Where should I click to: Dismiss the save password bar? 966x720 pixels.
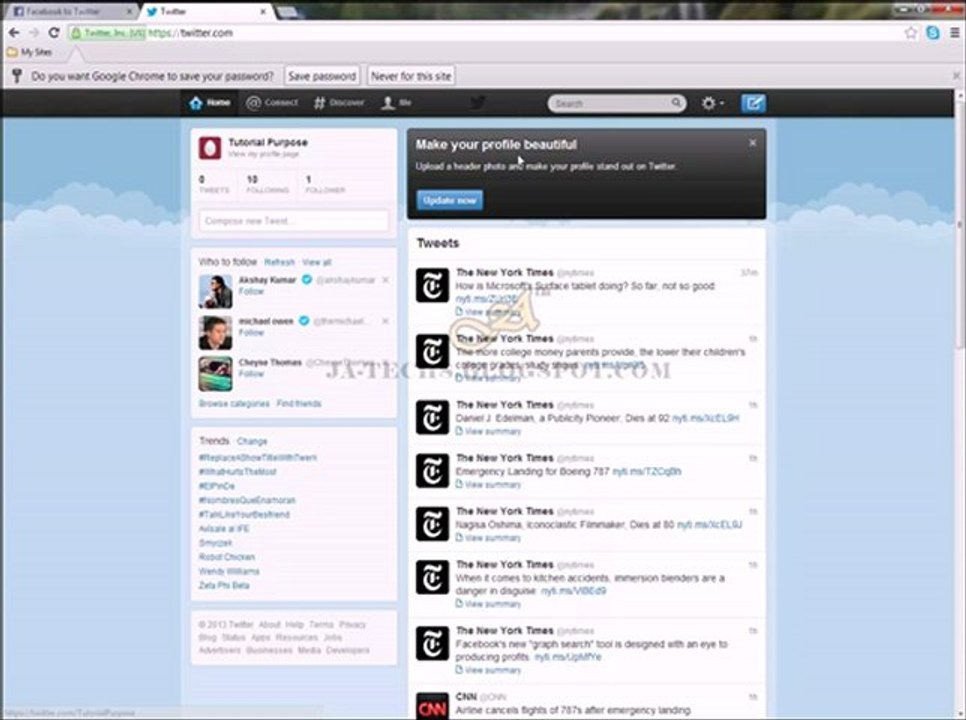click(956, 76)
